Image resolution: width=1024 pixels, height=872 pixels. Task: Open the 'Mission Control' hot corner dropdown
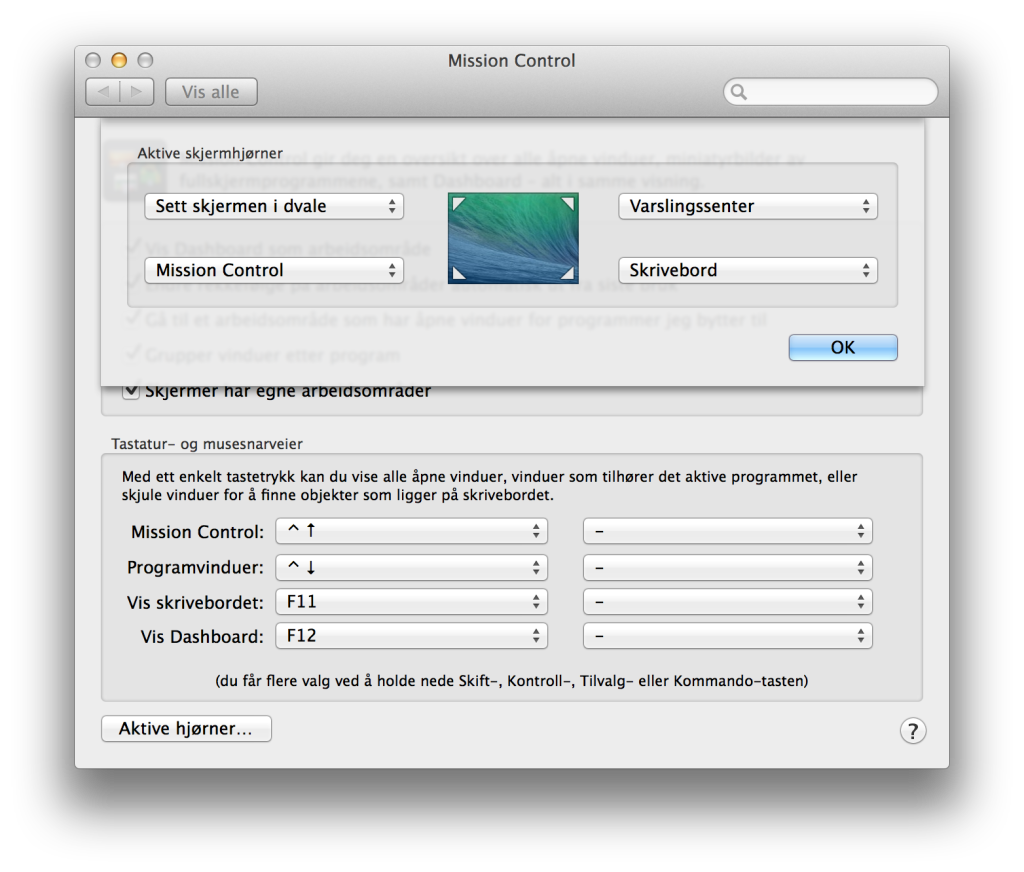click(274, 270)
